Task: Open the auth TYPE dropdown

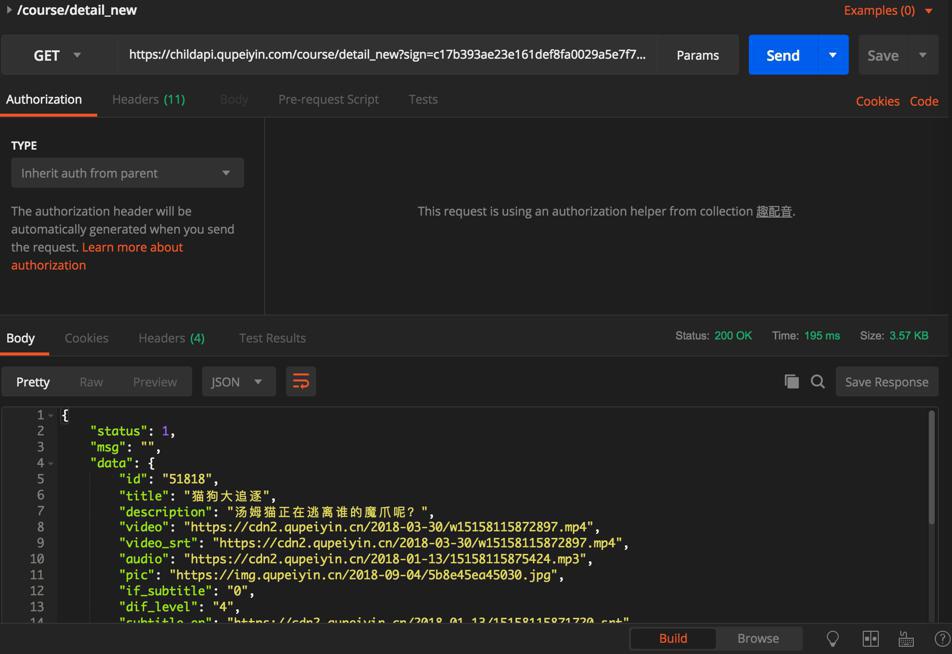Action: 128,173
